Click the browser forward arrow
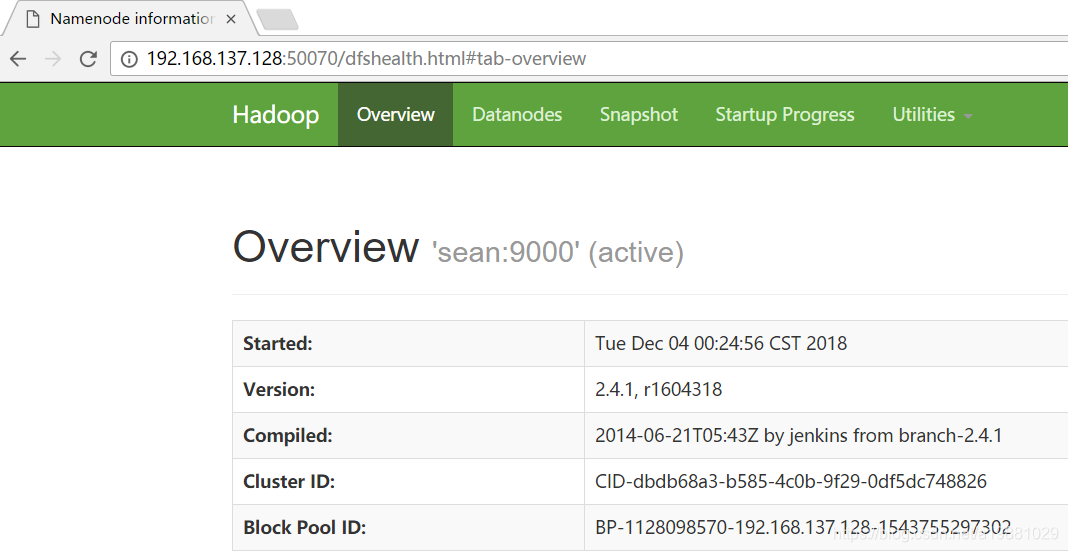The width and height of the screenshot is (1068, 552). [x=52, y=59]
